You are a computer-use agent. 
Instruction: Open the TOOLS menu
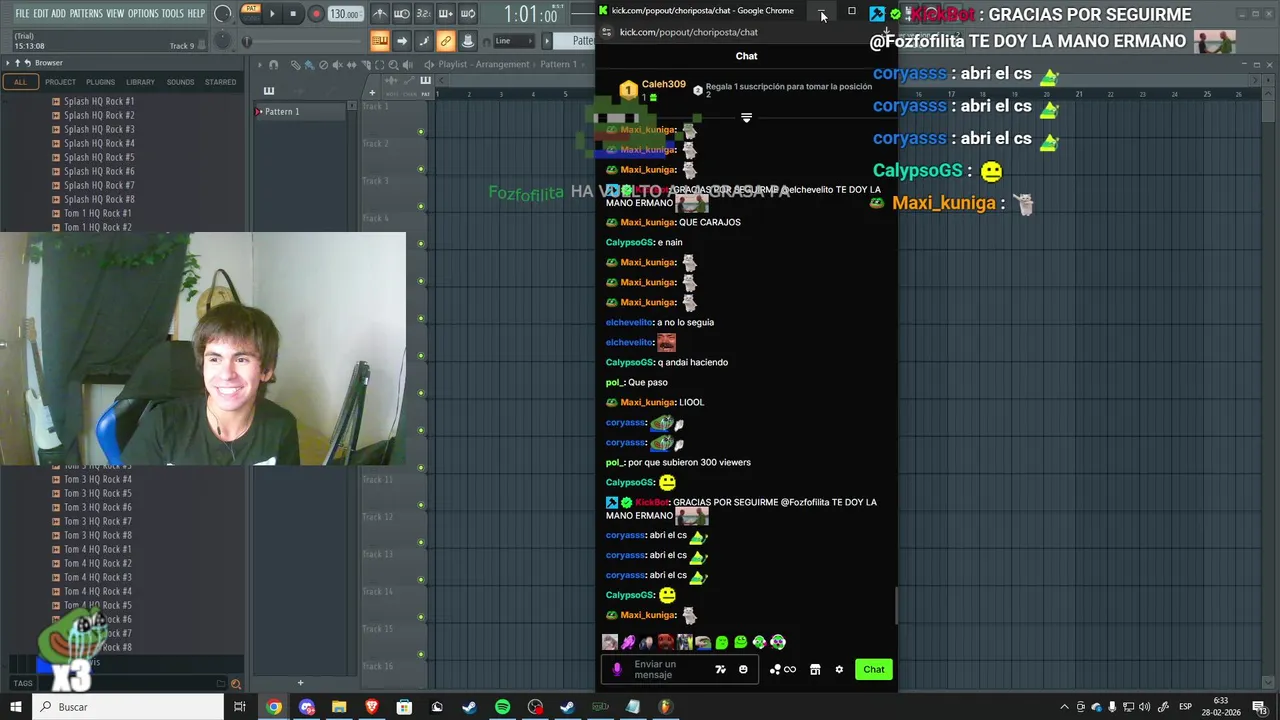pyautogui.click(x=173, y=13)
